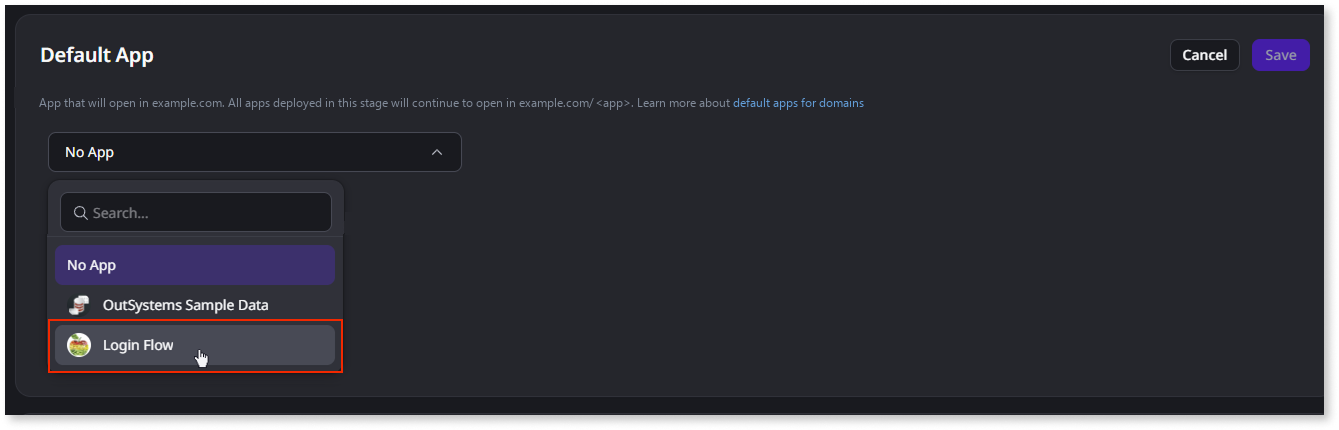Select the No App option in list
This screenshot has height=430, width=1339.
195,265
